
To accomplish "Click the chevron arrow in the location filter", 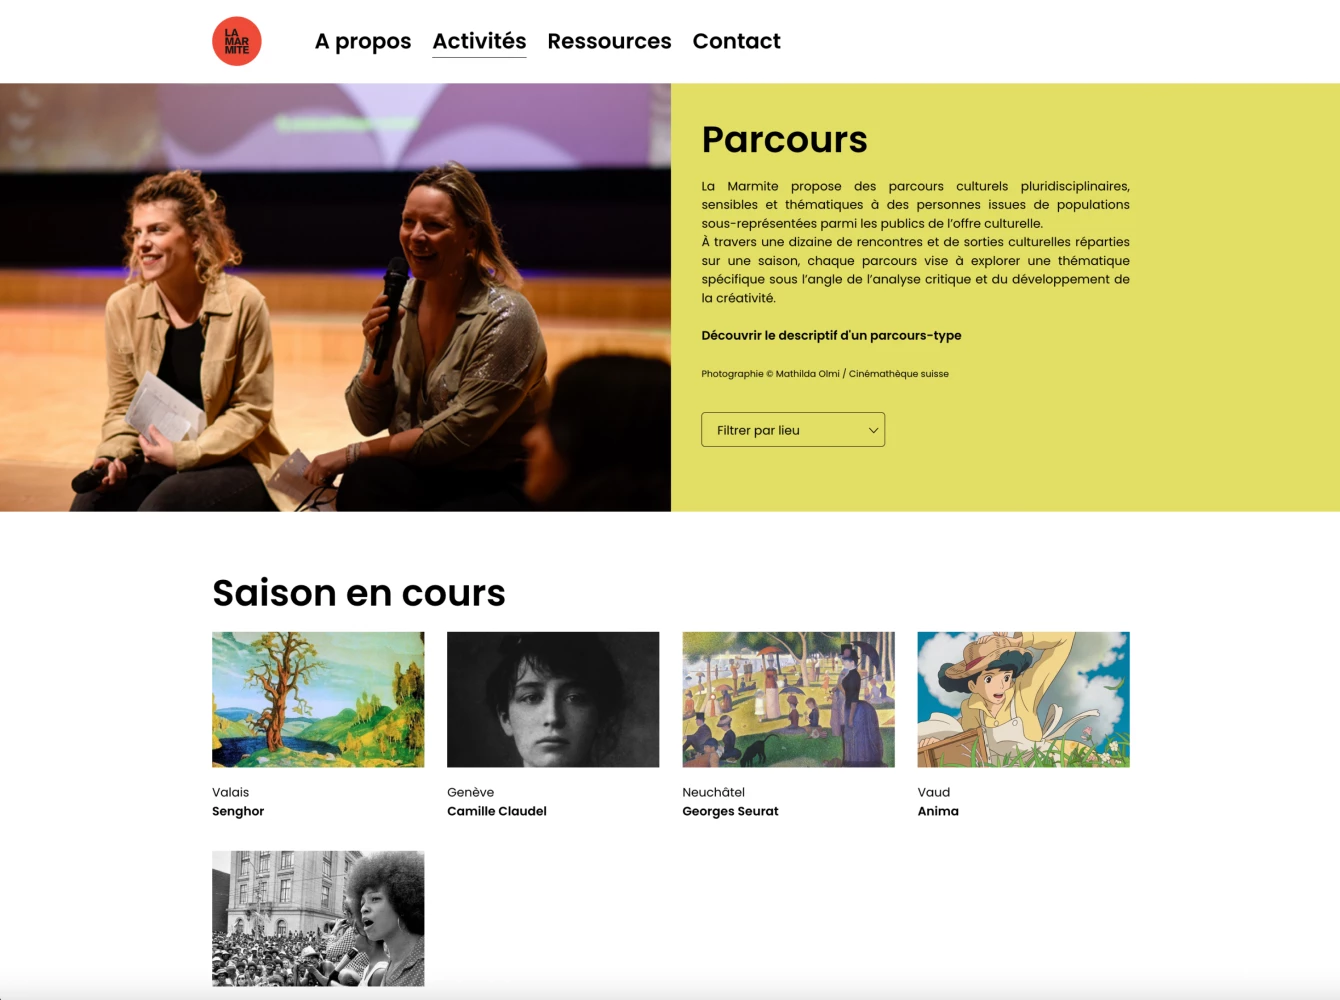I will (873, 430).
